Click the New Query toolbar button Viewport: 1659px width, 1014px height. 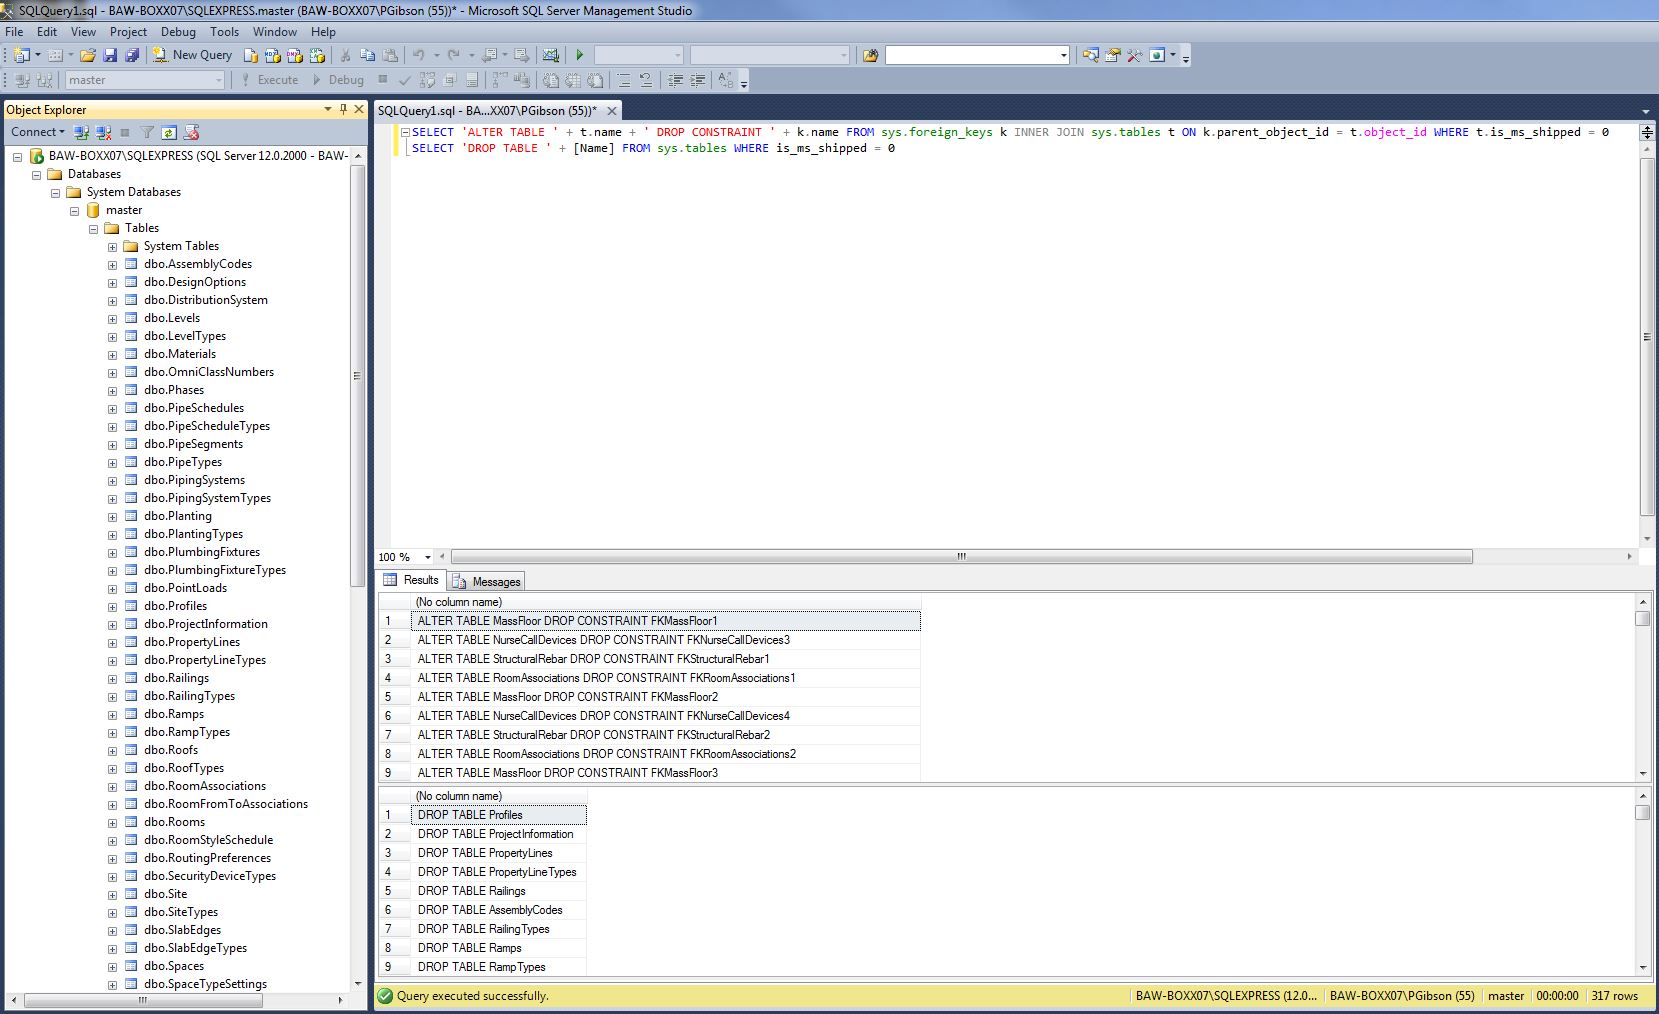point(192,55)
